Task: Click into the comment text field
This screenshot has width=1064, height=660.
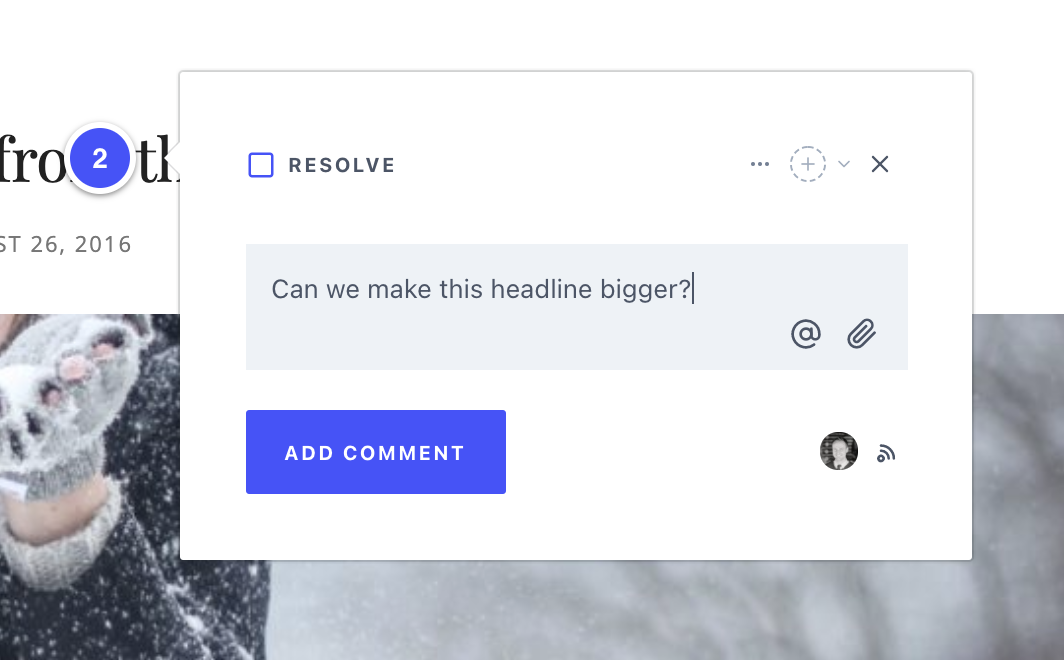Action: [577, 307]
